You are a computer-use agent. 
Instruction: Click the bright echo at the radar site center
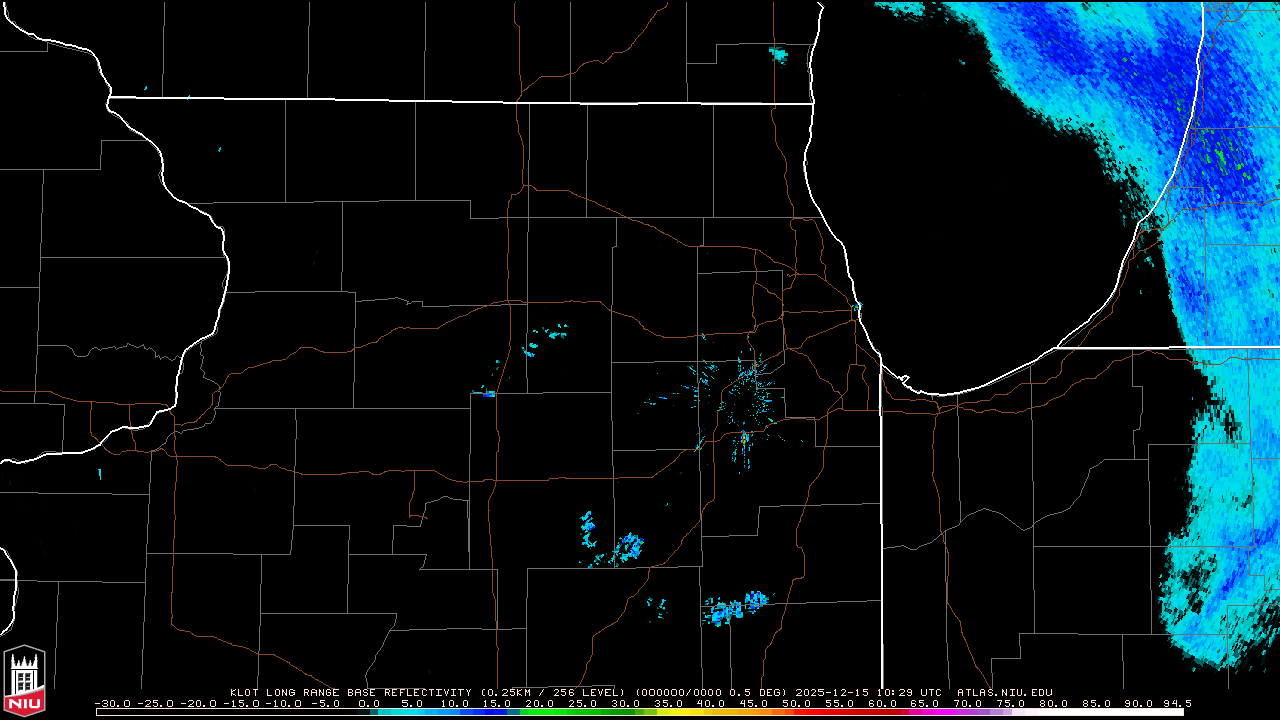[x=745, y=437]
